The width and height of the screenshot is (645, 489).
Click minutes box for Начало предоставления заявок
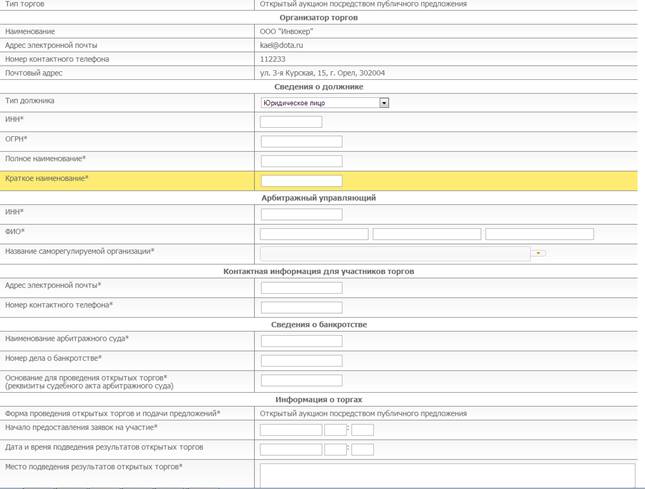362,430
